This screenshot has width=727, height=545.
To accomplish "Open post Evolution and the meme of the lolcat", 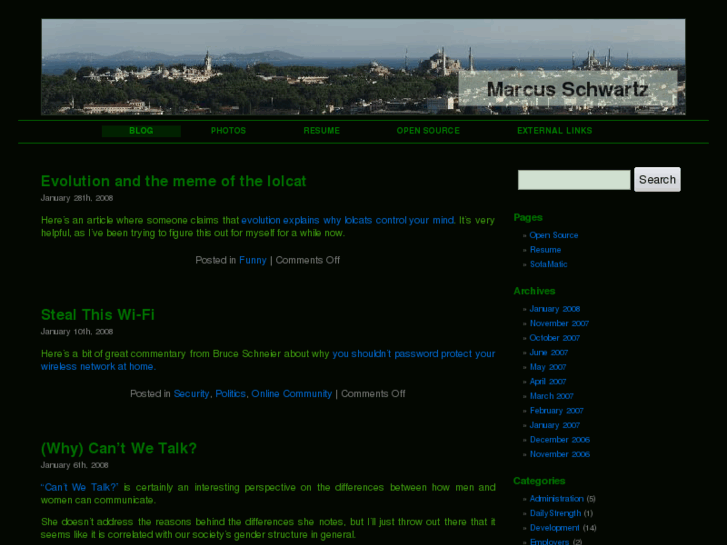I will (x=173, y=181).
